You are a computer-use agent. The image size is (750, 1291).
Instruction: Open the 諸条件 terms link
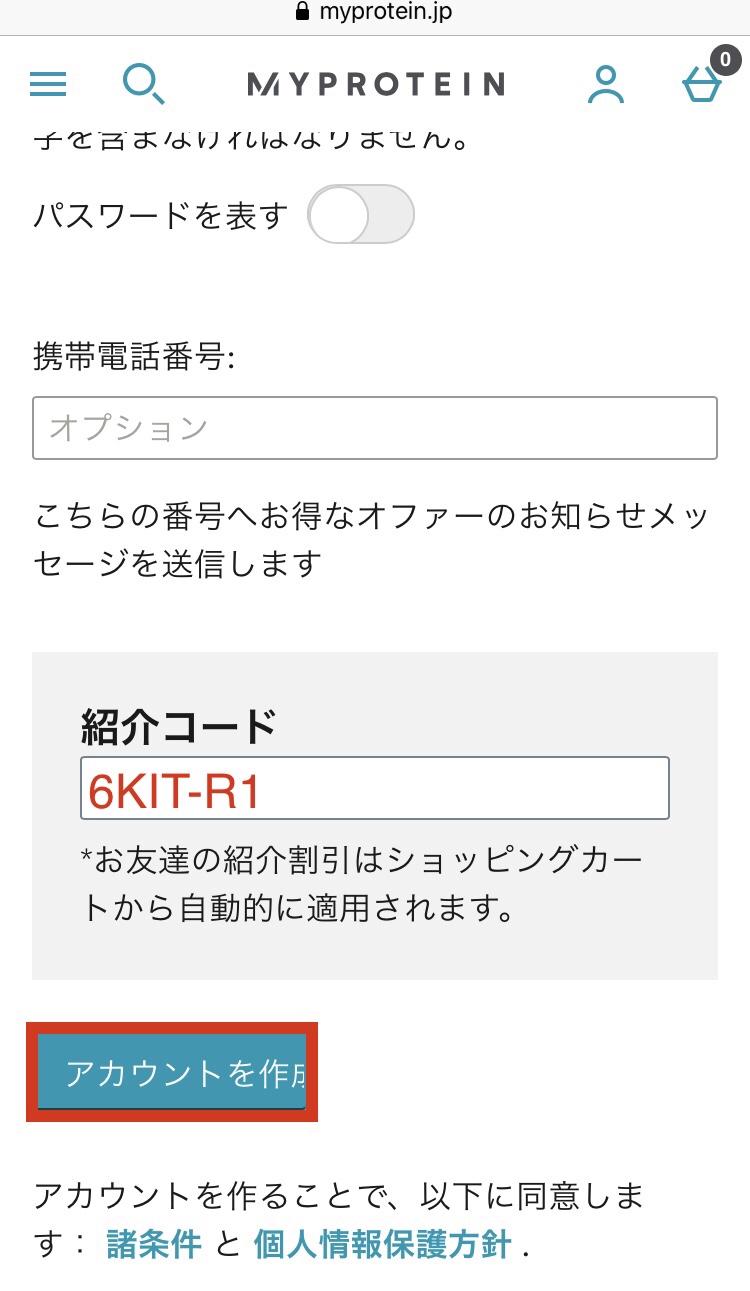tap(154, 1245)
